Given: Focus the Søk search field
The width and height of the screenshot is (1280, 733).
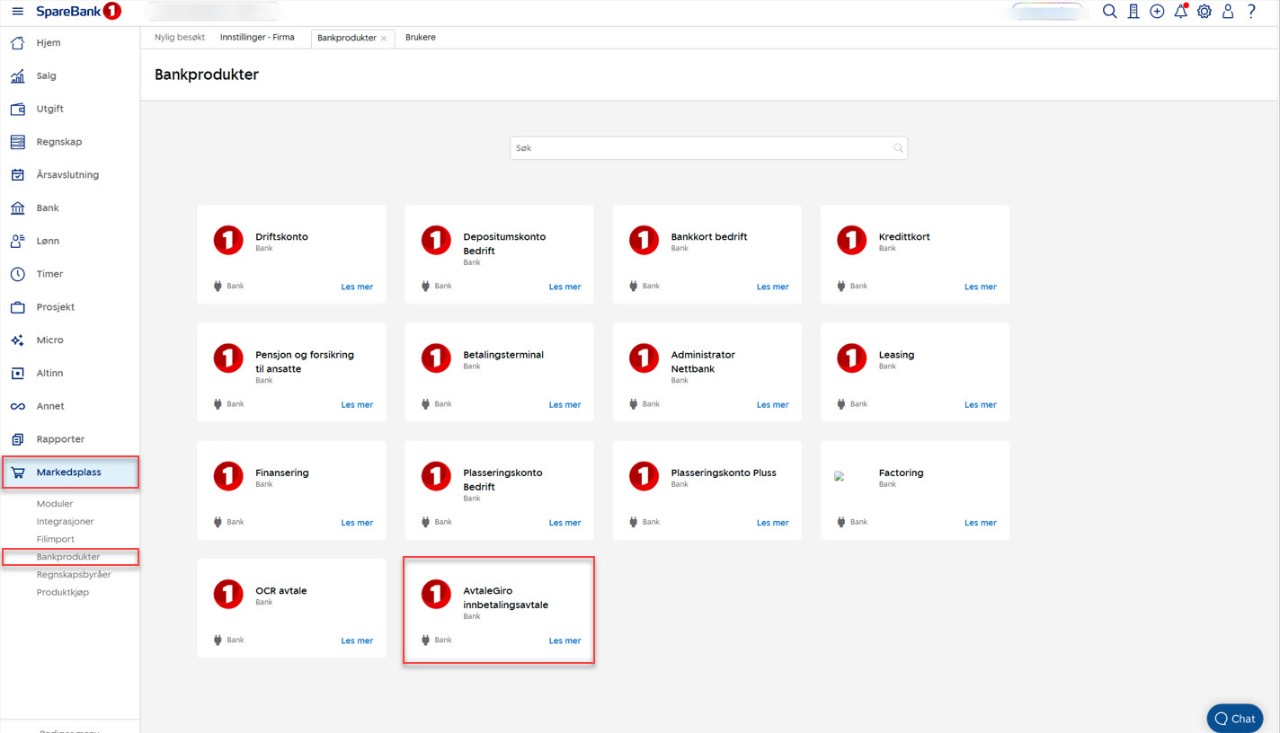Looking at the screenshot, I should 709,148.
